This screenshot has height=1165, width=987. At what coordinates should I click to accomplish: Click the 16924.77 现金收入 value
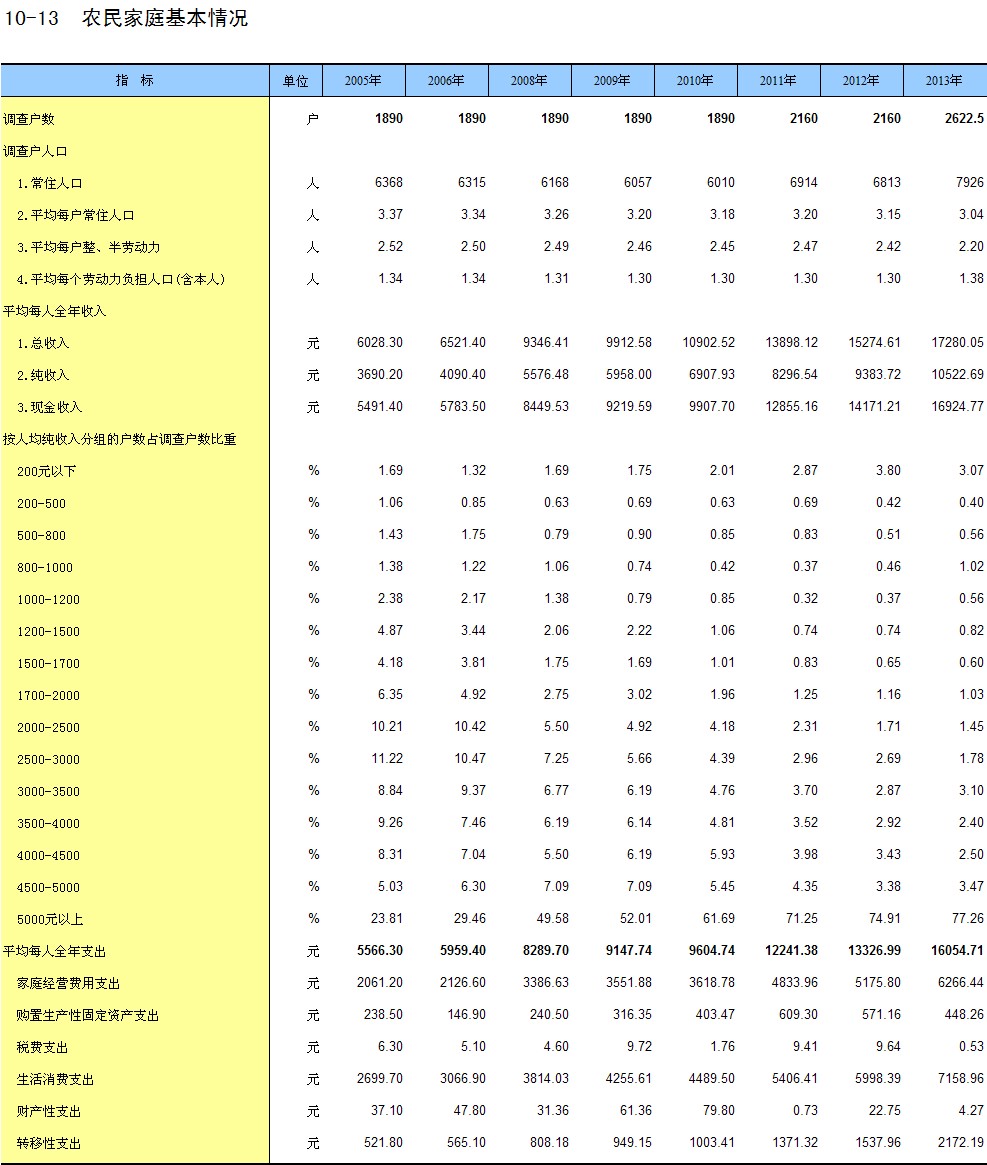click(957, 406)
